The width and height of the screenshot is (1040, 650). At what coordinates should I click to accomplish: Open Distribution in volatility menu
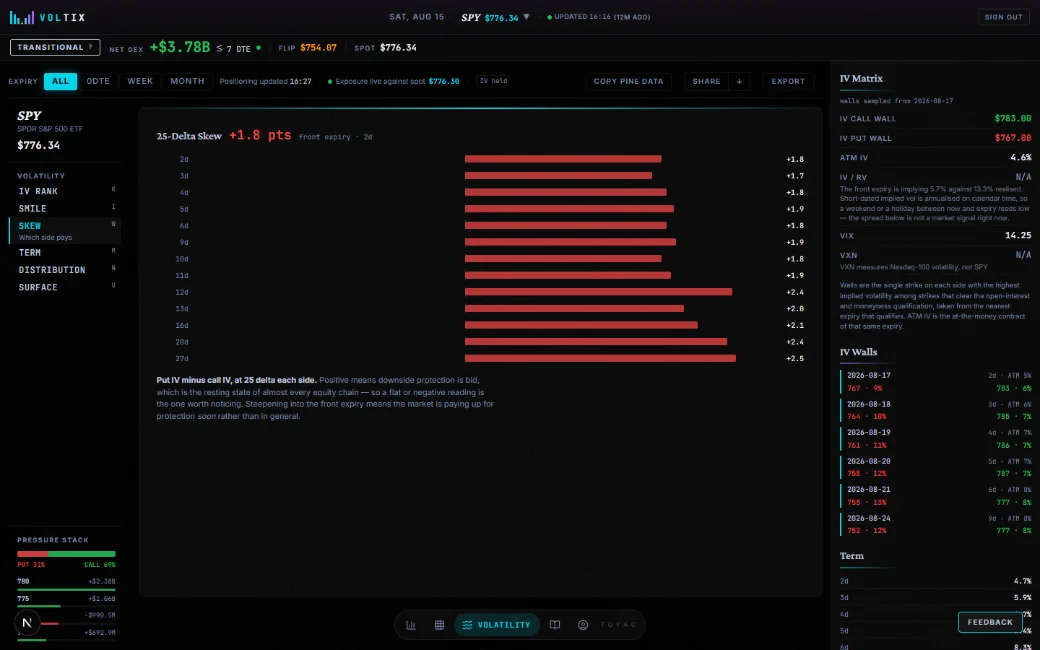(65, 270)
